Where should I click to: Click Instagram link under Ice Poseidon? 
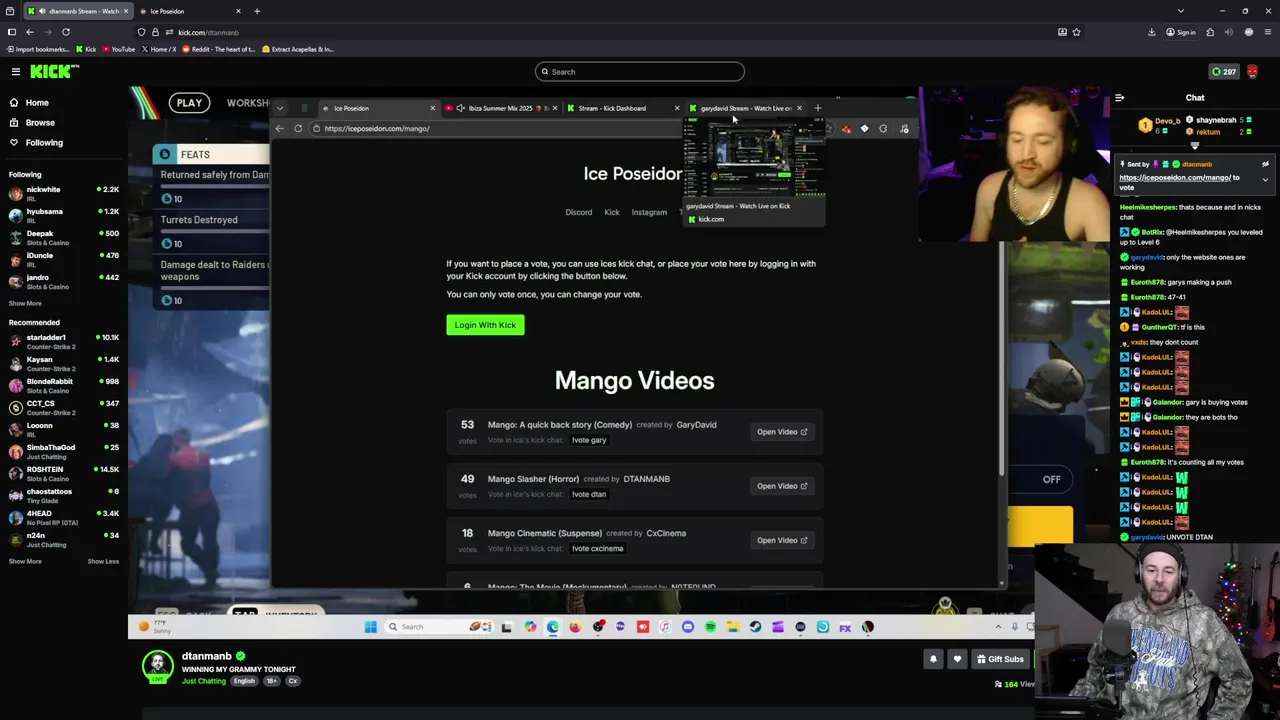click(x=648, y=212)
